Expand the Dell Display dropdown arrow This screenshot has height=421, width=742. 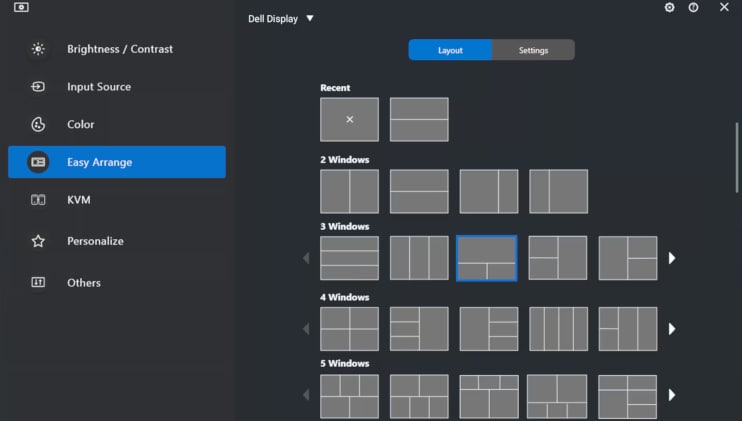click(310, 18)
